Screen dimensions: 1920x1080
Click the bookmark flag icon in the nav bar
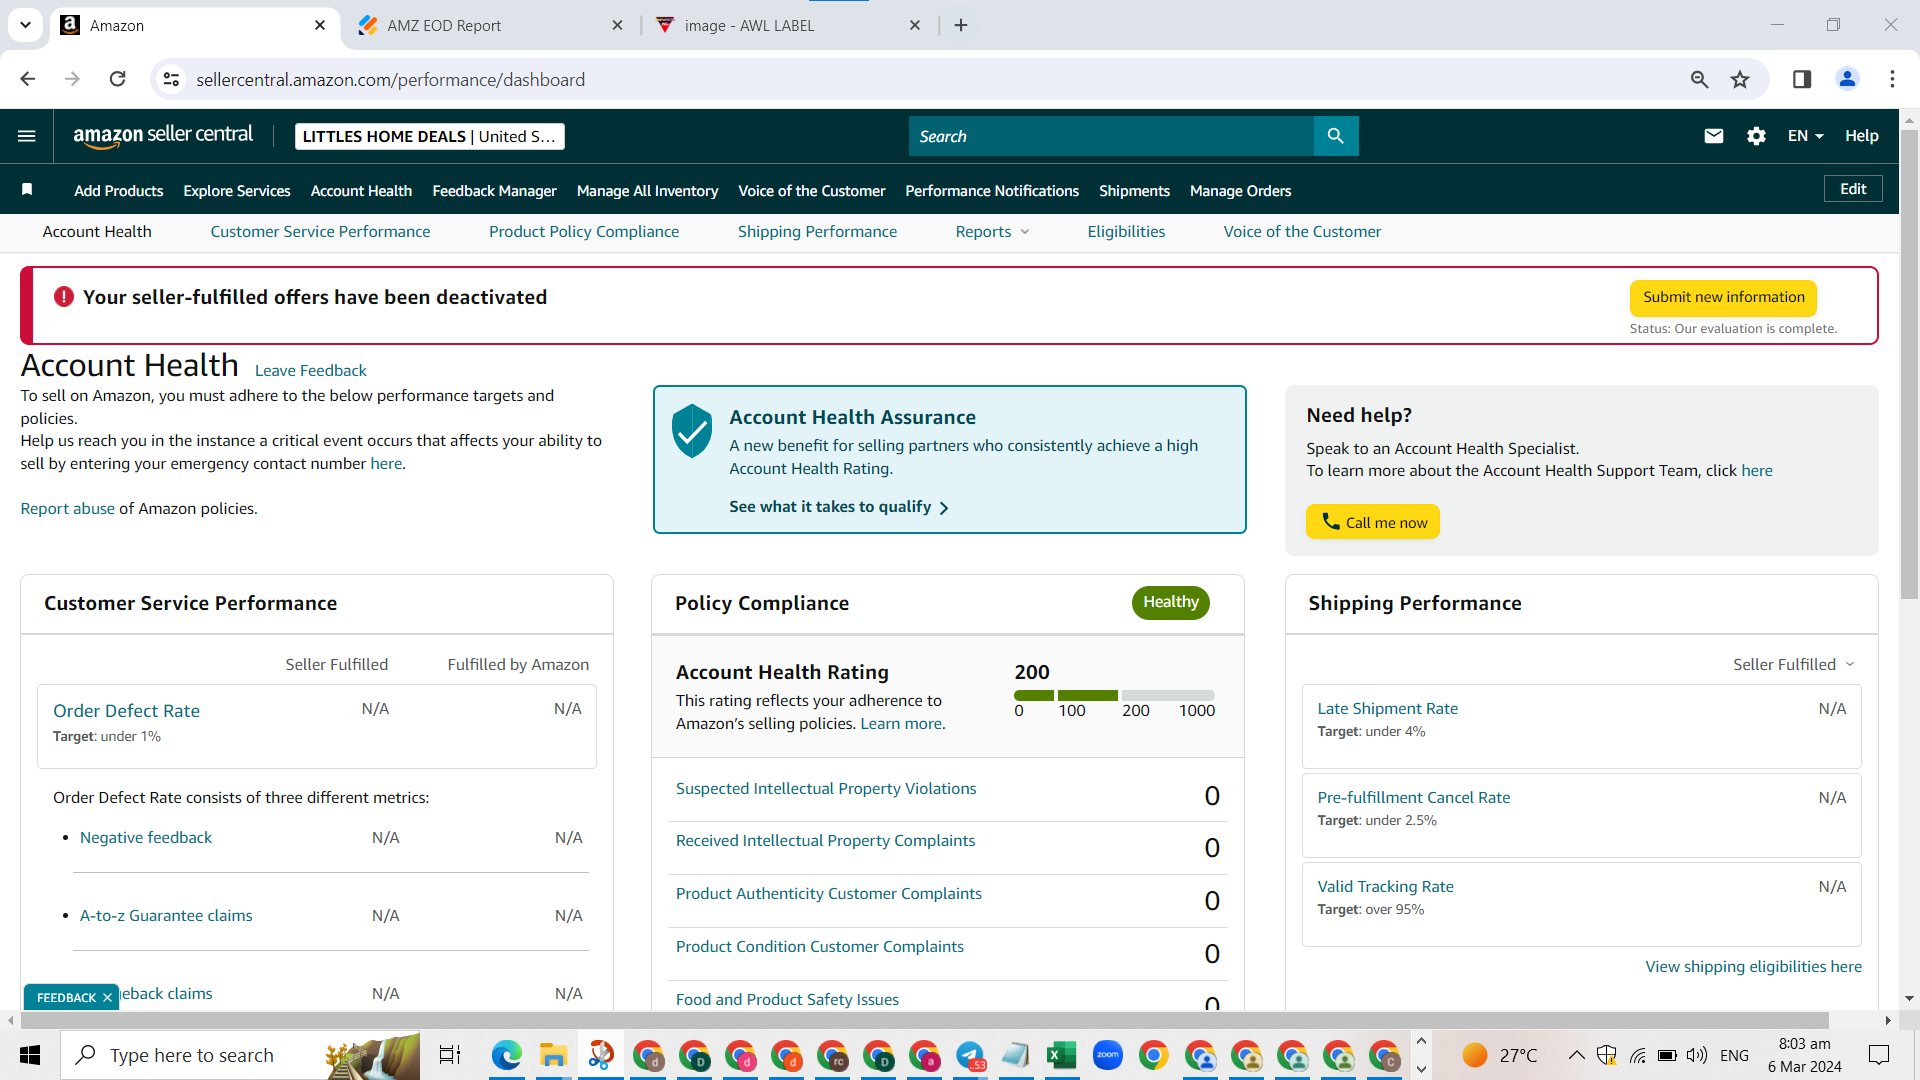[27, 190]
